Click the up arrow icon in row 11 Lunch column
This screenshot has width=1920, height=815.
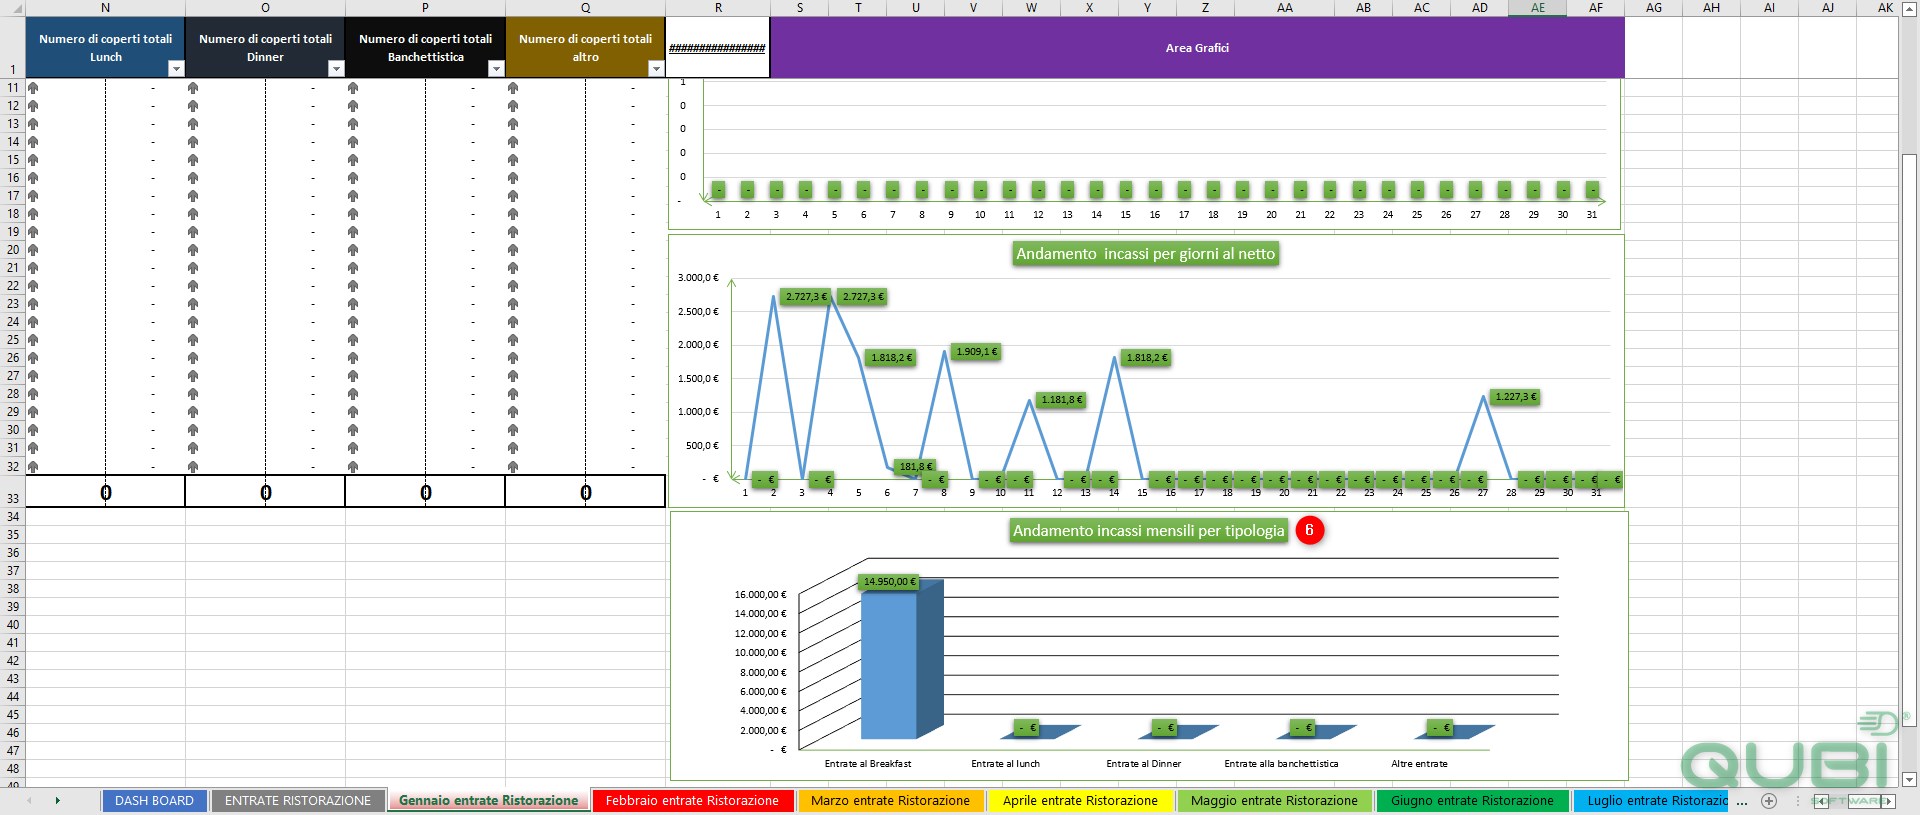pos(33,88)
